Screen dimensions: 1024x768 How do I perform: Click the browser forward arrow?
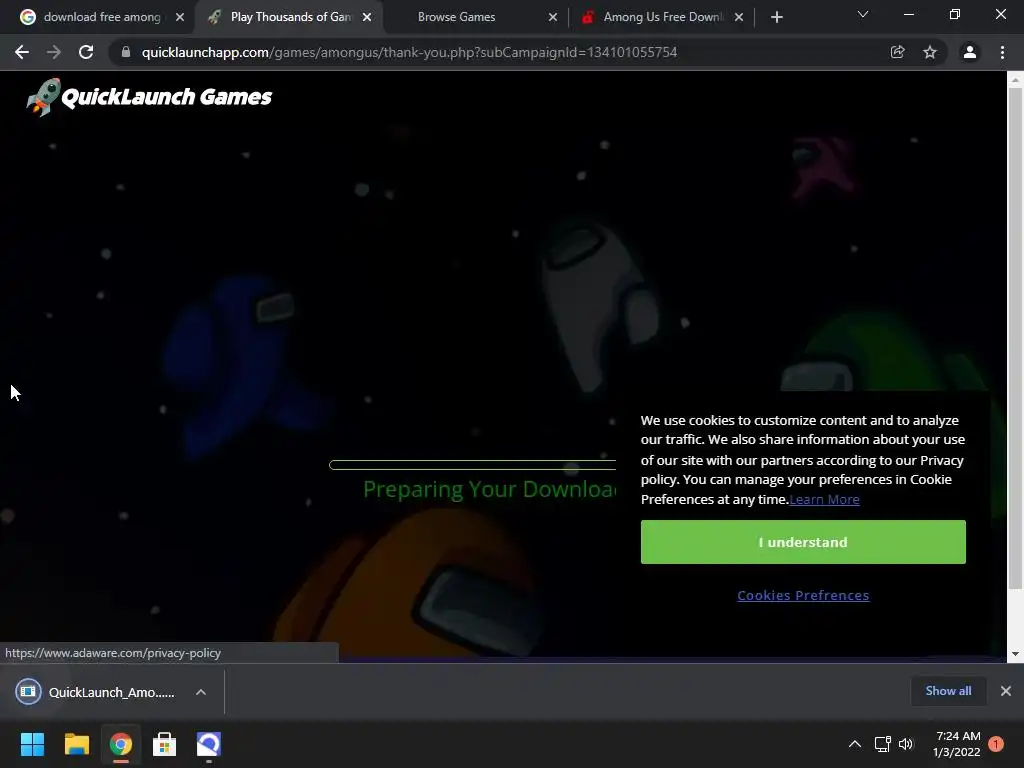click(54, 52)
